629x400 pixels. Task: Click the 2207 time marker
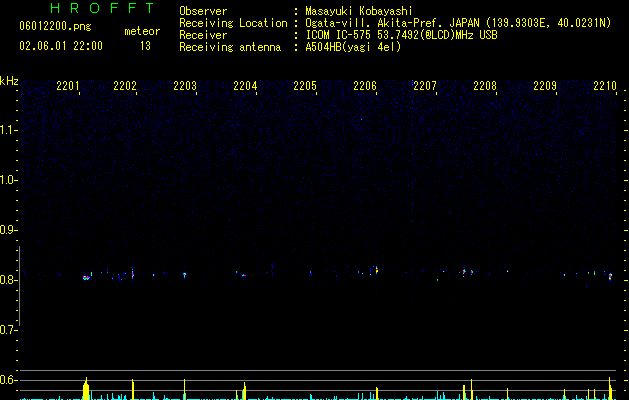[x=425, y=85]
